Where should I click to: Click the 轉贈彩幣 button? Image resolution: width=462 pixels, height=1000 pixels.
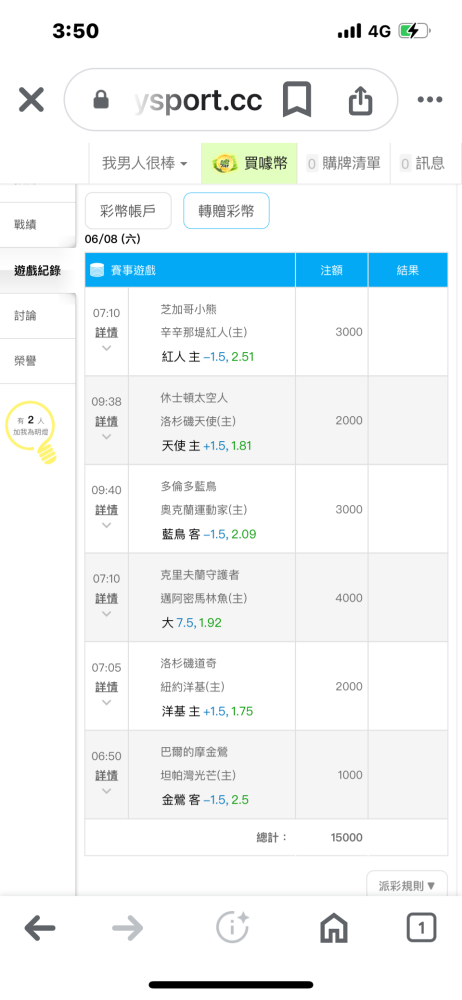tap(227, 210)
